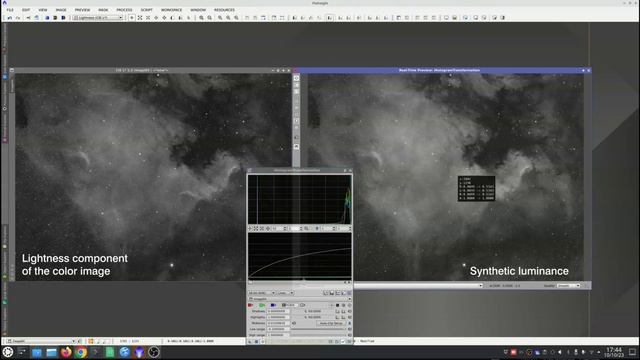Screen dimensions: 640x360
Task: Open file manager folder from taskbar
Action: click(51, 352)
